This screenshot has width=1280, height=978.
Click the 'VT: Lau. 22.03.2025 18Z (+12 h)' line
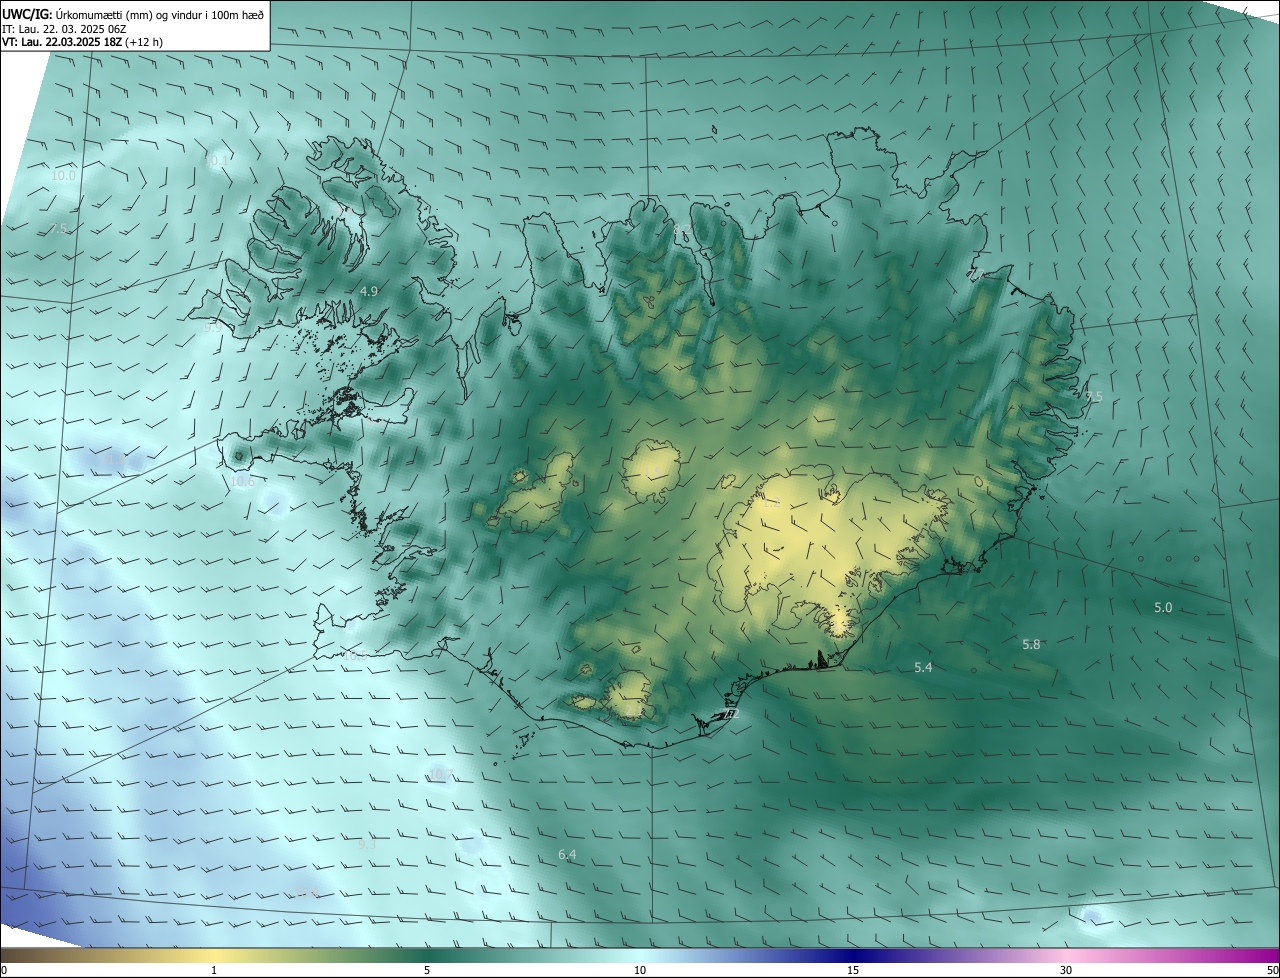tap(82, 42)
